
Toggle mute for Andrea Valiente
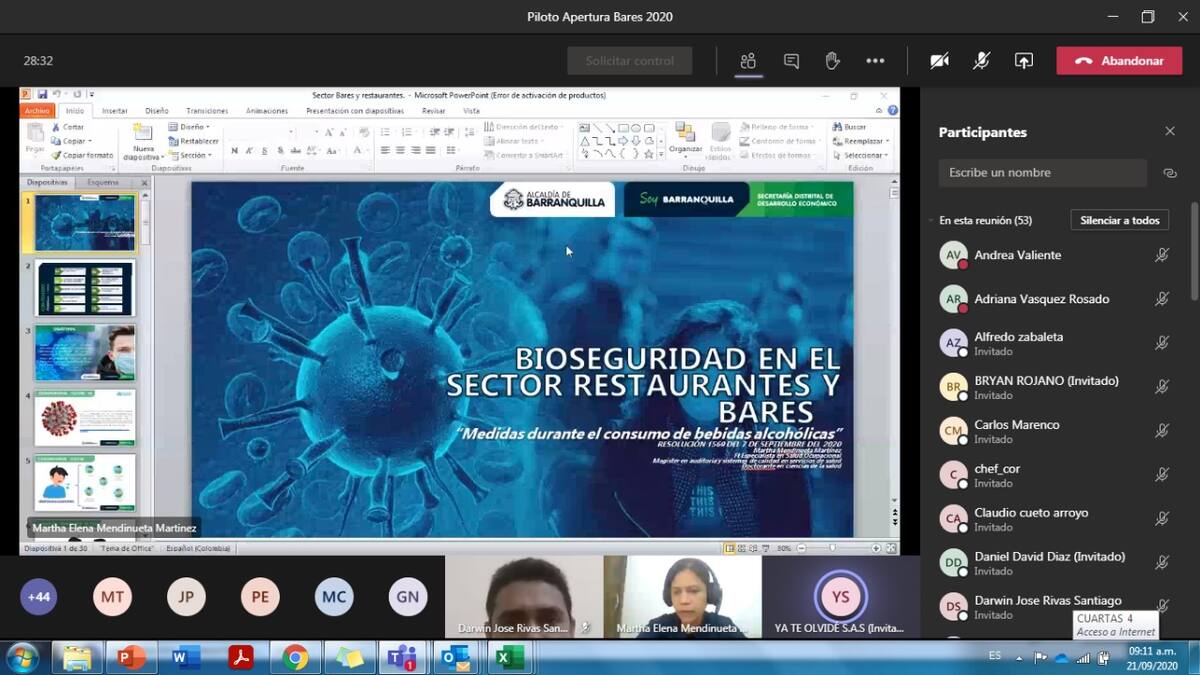click(x=1161, y=255)
